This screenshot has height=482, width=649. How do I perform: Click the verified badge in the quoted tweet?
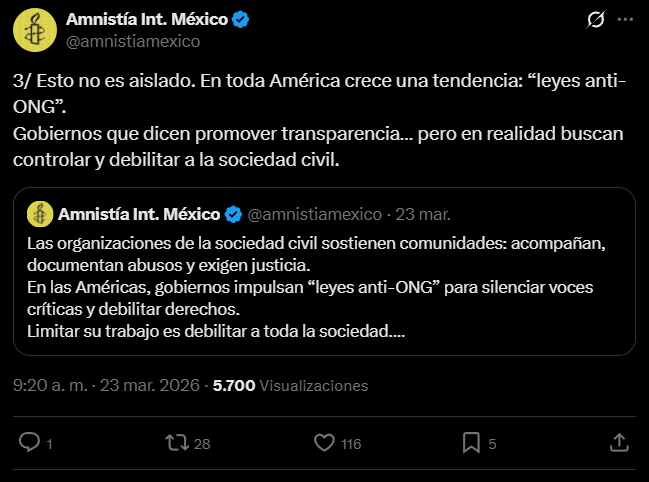pyautogui.click(x=233, y=214)
